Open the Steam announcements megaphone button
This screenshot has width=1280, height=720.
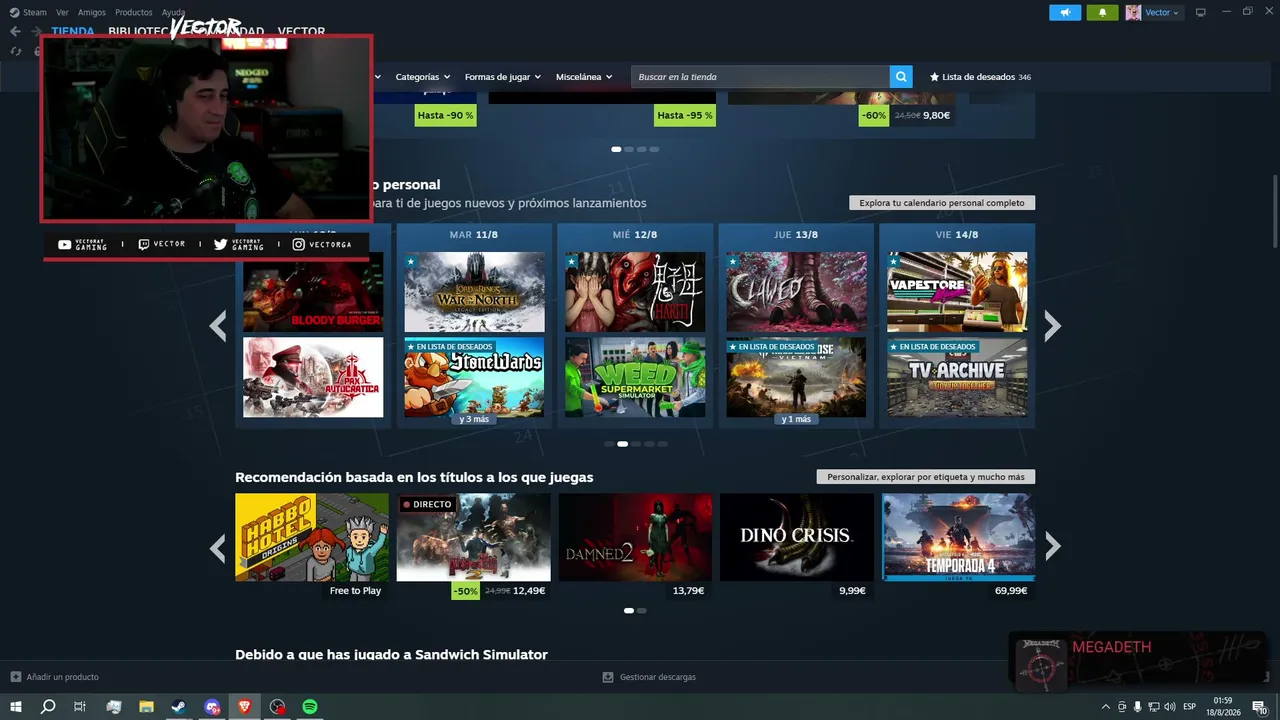[x=1065, y=12]
